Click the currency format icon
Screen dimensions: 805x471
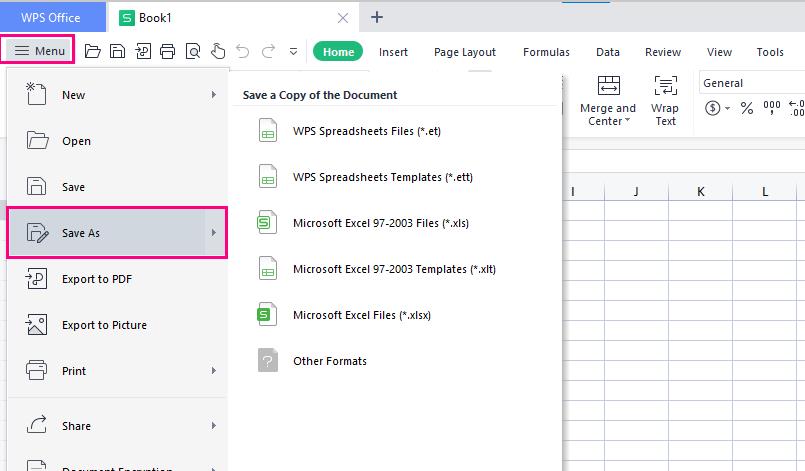[x=712, y=108]
